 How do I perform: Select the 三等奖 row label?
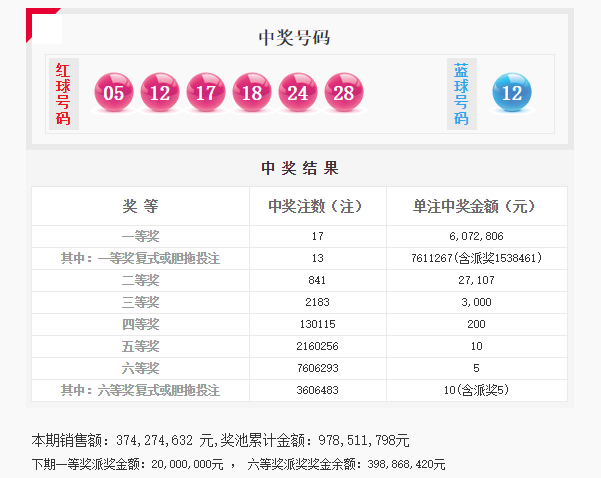[140, 302]
